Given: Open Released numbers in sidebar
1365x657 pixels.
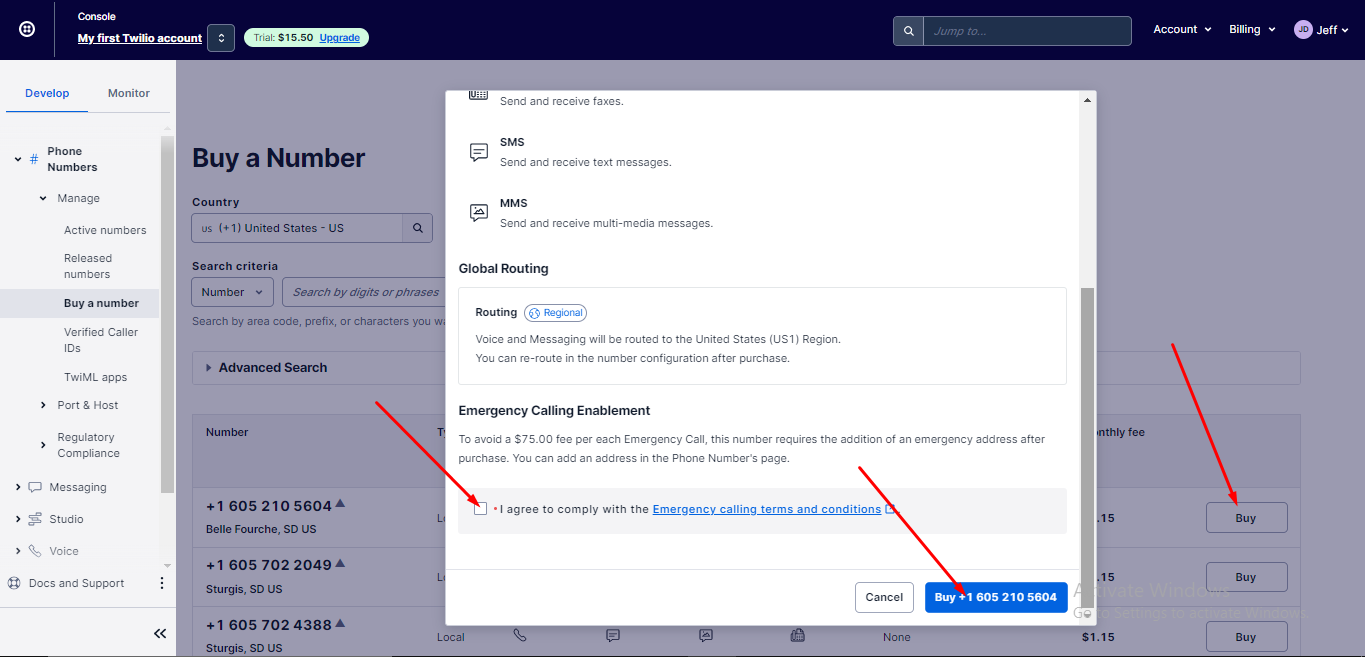Looking at the screenshot, I should [88, 266].
